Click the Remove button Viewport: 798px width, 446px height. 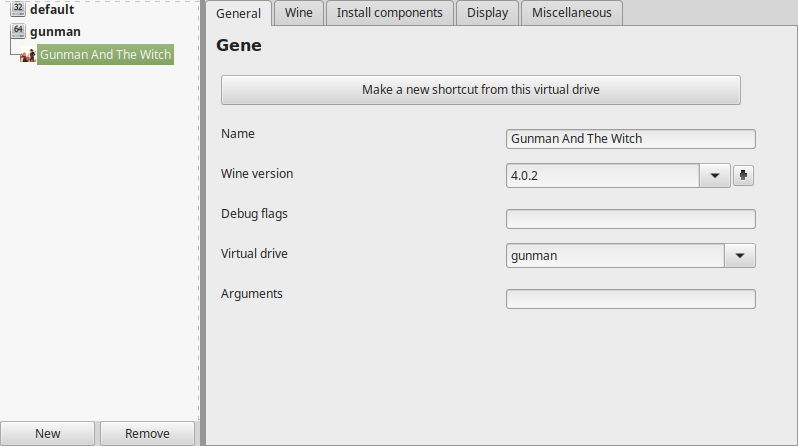click(x=147, y=433)
